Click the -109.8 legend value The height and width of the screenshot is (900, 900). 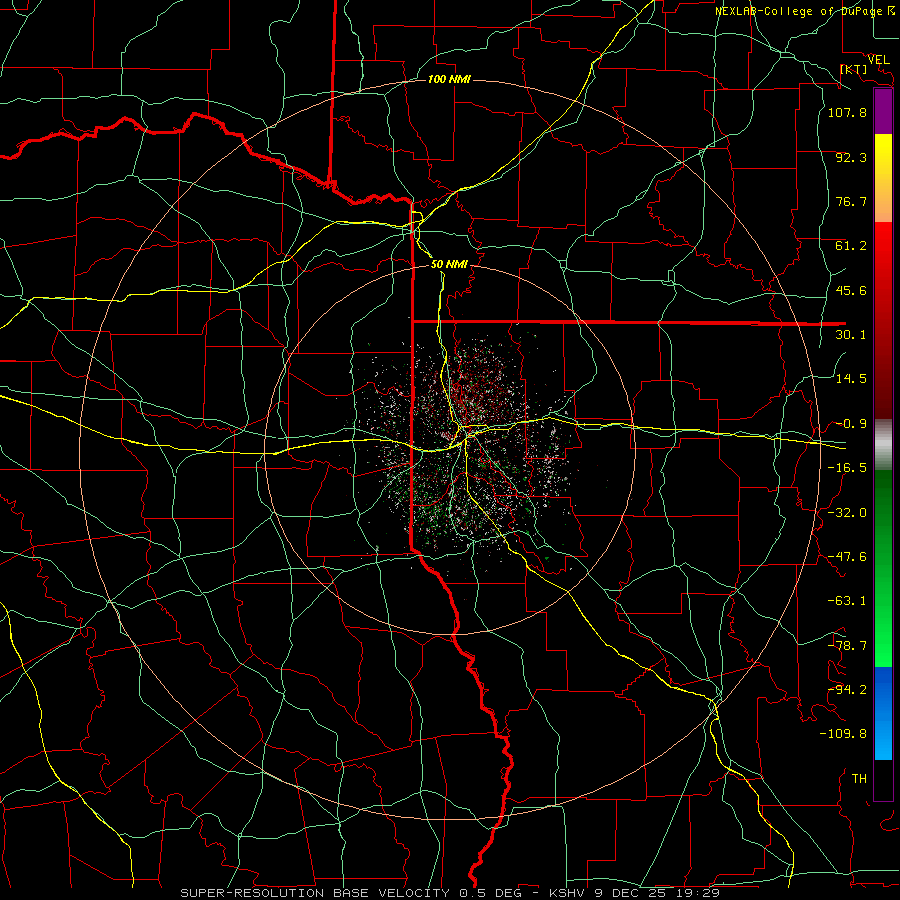point(843,734)
